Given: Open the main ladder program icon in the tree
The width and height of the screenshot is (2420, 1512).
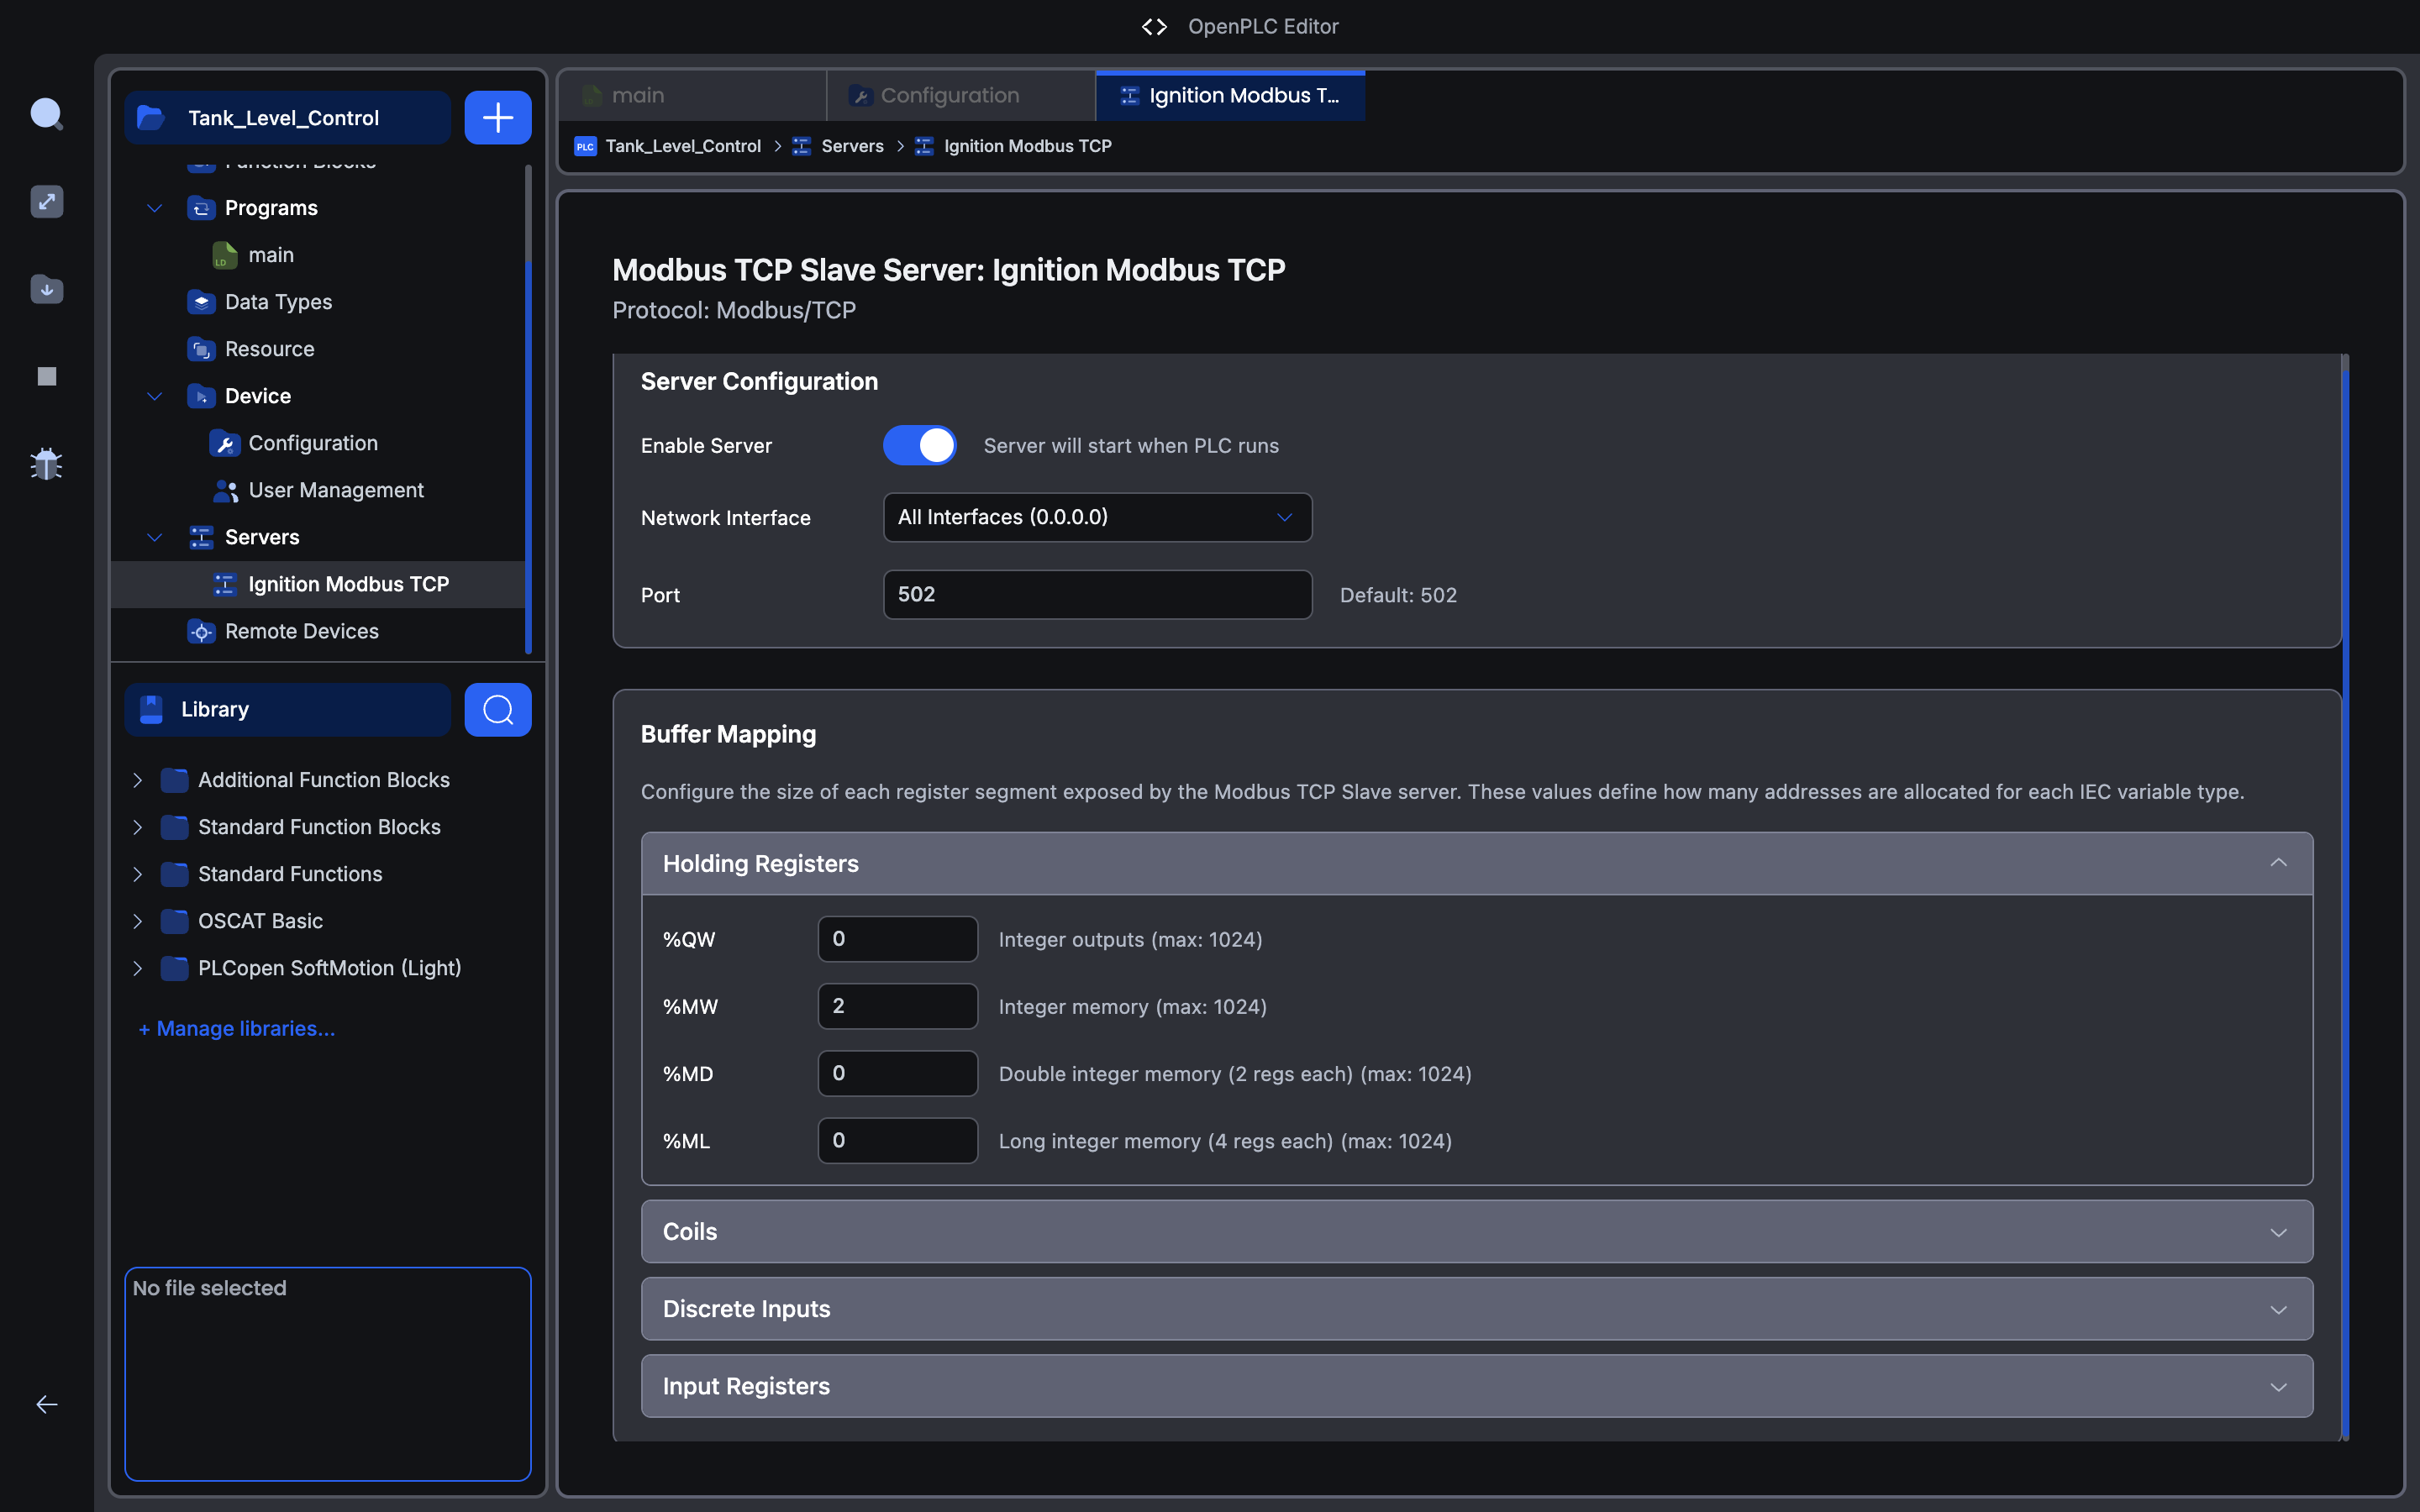Looking at the screenshot, I should tap(225, 255).
